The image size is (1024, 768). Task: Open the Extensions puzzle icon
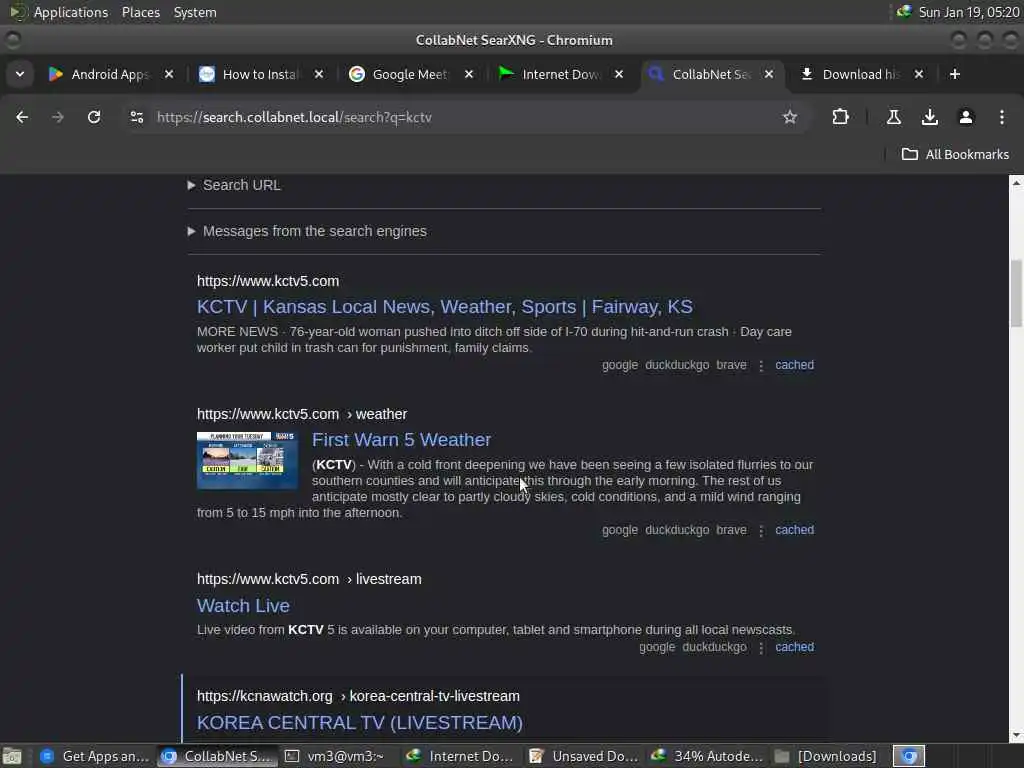(x=840, y=117)
